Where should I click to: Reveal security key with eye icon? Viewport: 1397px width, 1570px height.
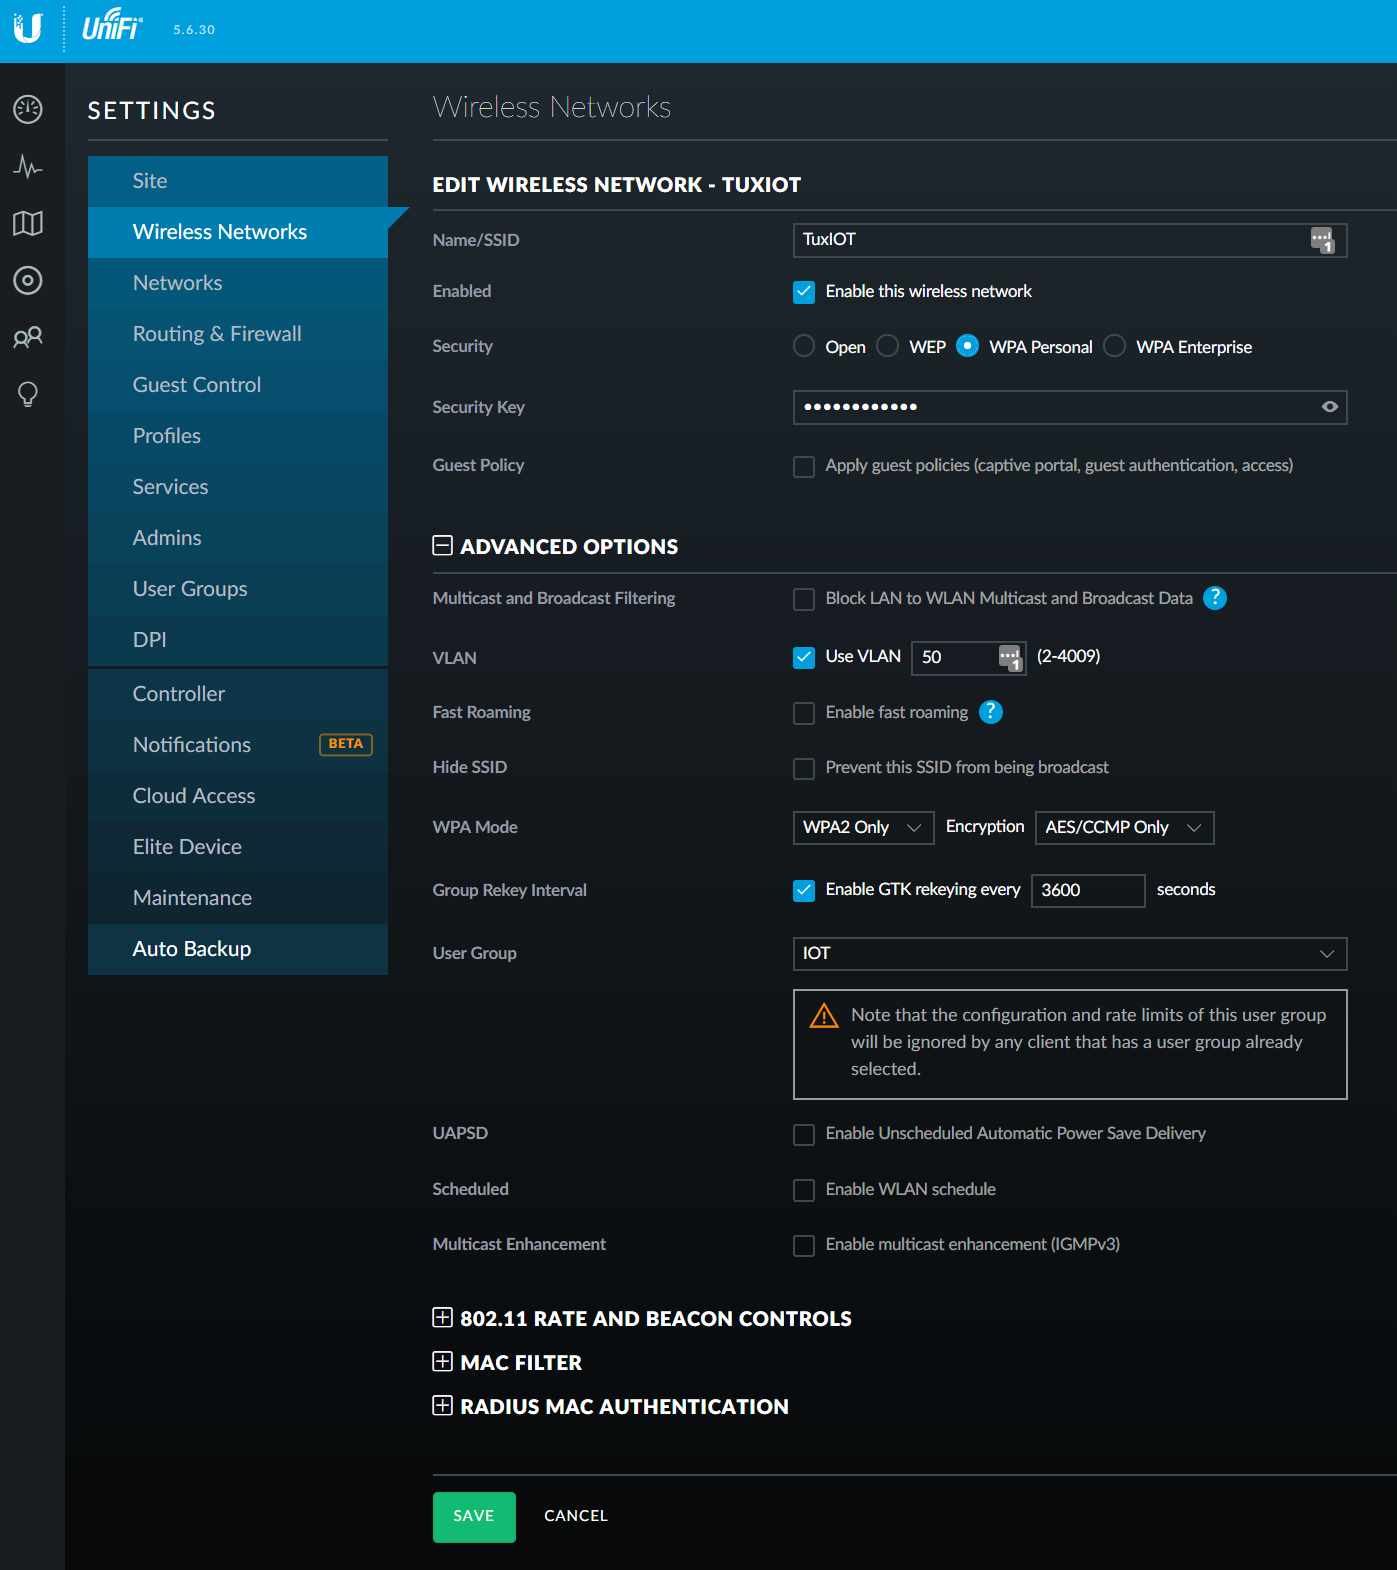pyautogui.click(x=1330, y=407)
